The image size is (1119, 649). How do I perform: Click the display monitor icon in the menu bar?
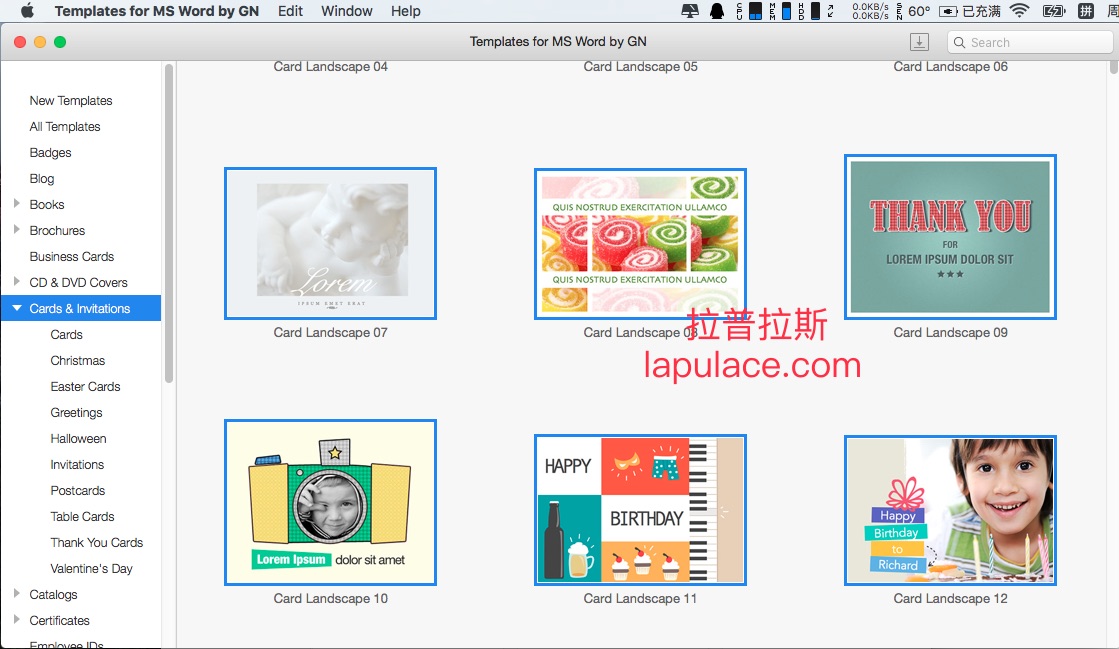690,11
